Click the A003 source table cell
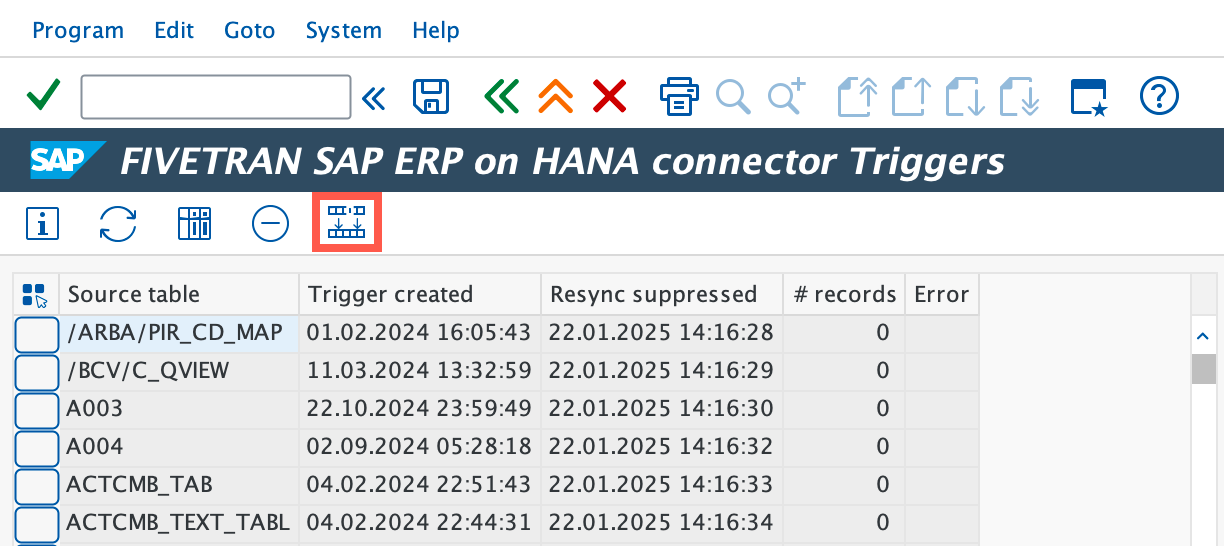Screen dimensions: 1224x546 (x=180, y=410)
